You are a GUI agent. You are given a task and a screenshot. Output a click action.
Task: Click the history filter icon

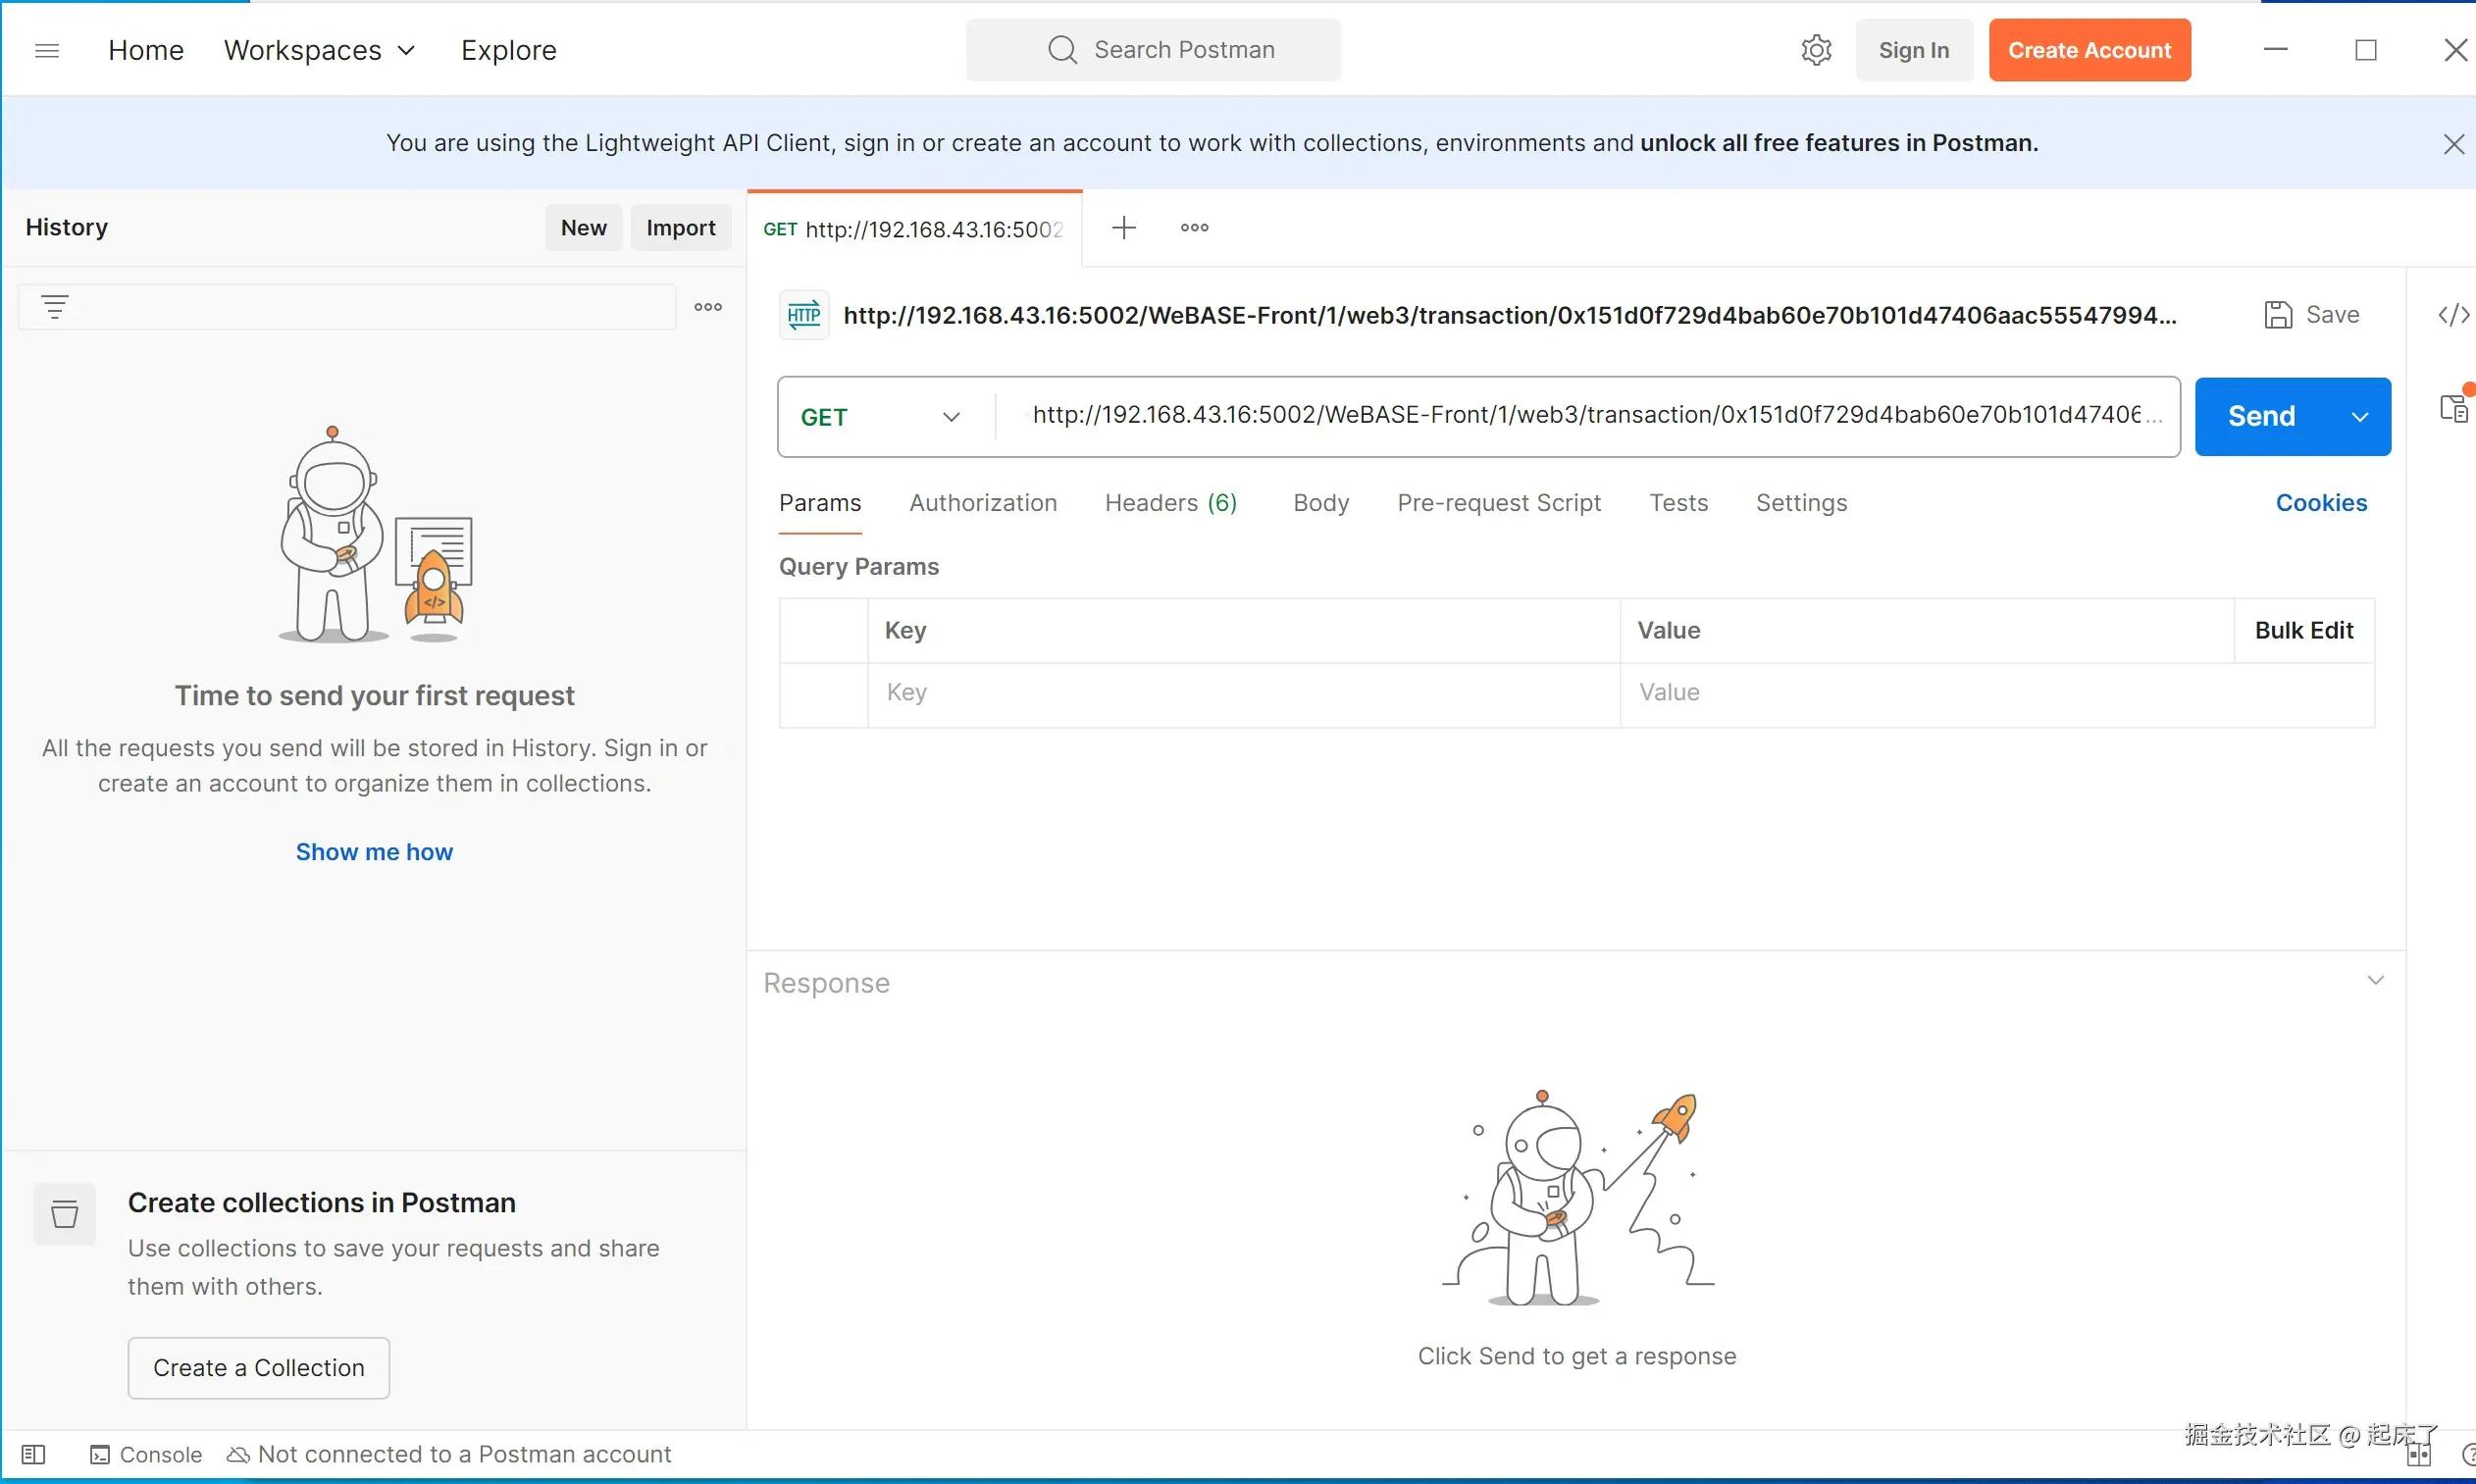coord(55,307)
